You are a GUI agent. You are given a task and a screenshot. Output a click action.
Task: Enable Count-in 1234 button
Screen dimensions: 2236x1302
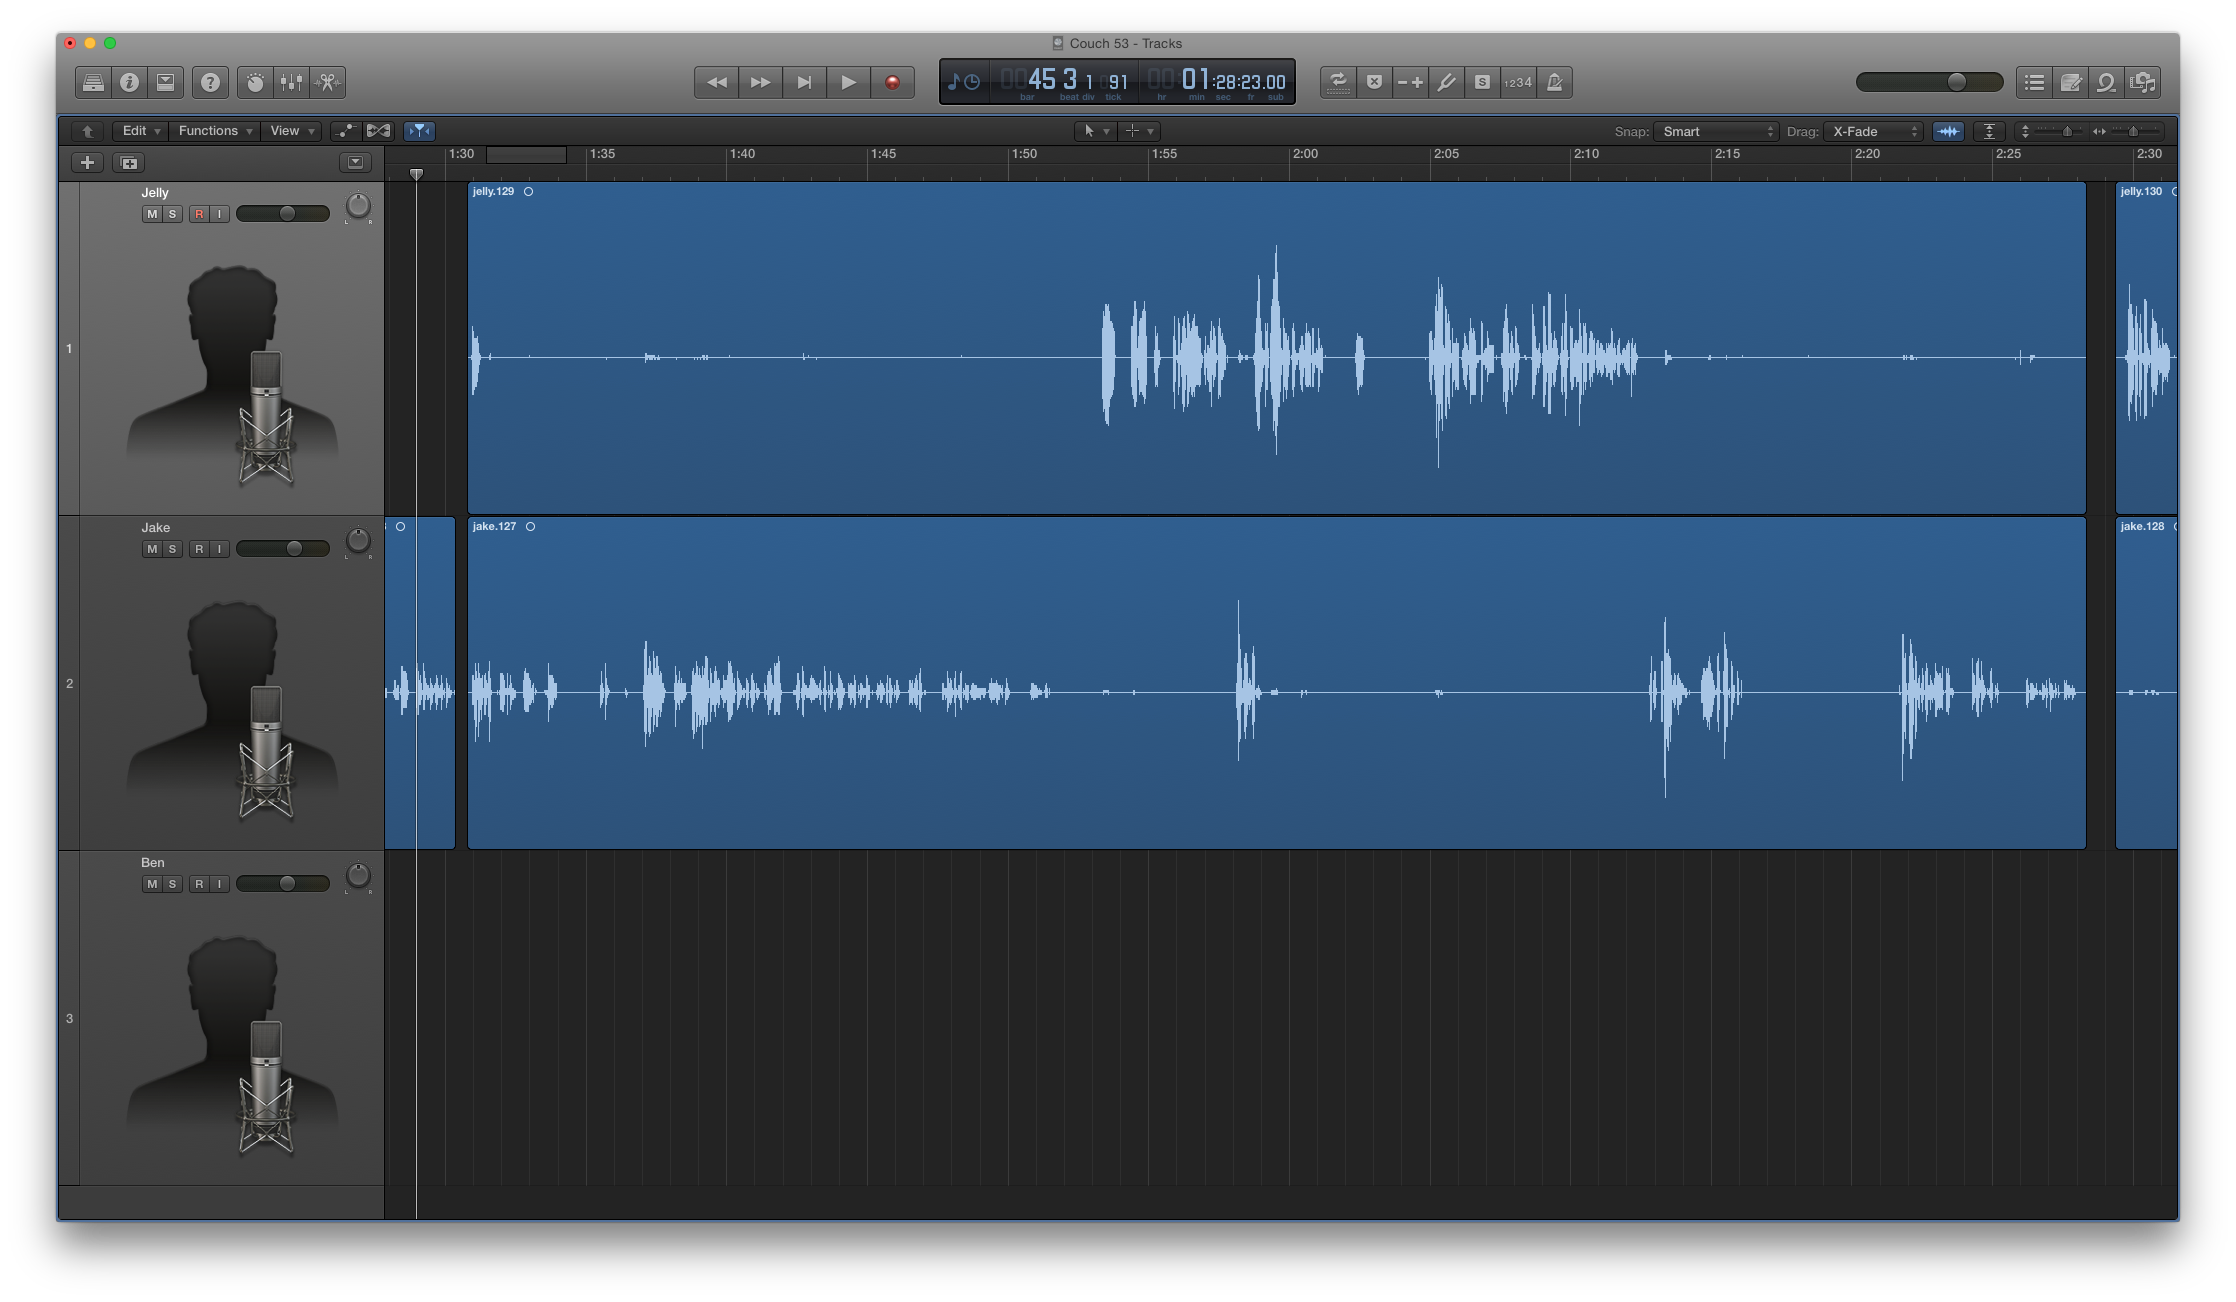1518,82
